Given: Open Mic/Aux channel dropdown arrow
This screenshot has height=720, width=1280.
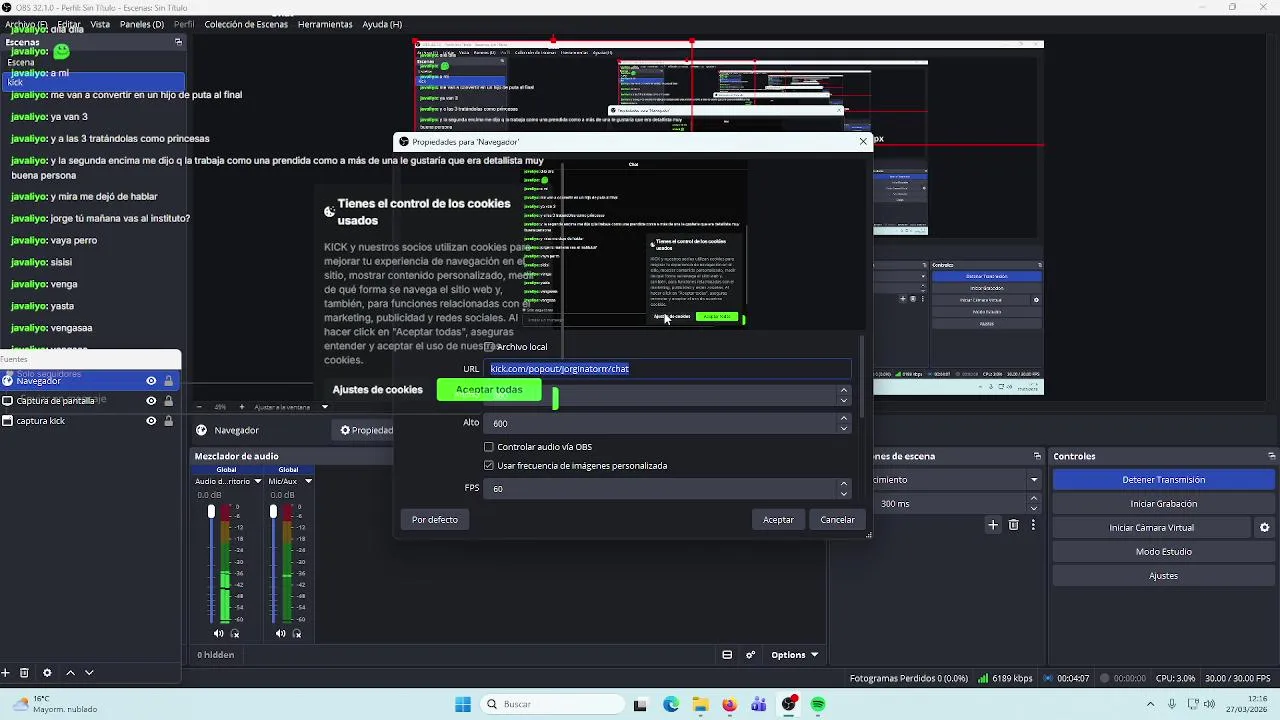Looking at the screenshot, I should [x=308, y=481].
